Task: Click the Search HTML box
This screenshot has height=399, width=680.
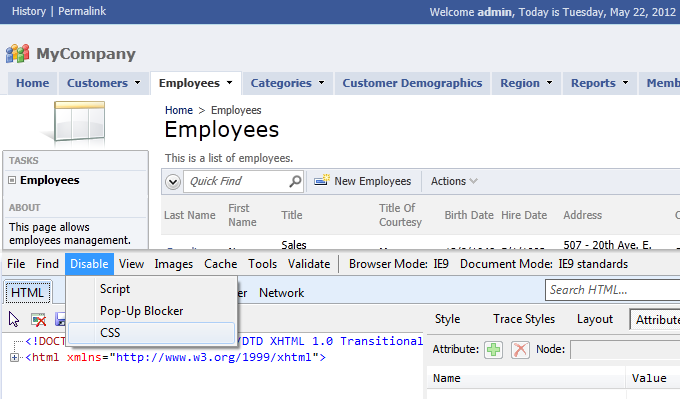Action: 612,290
